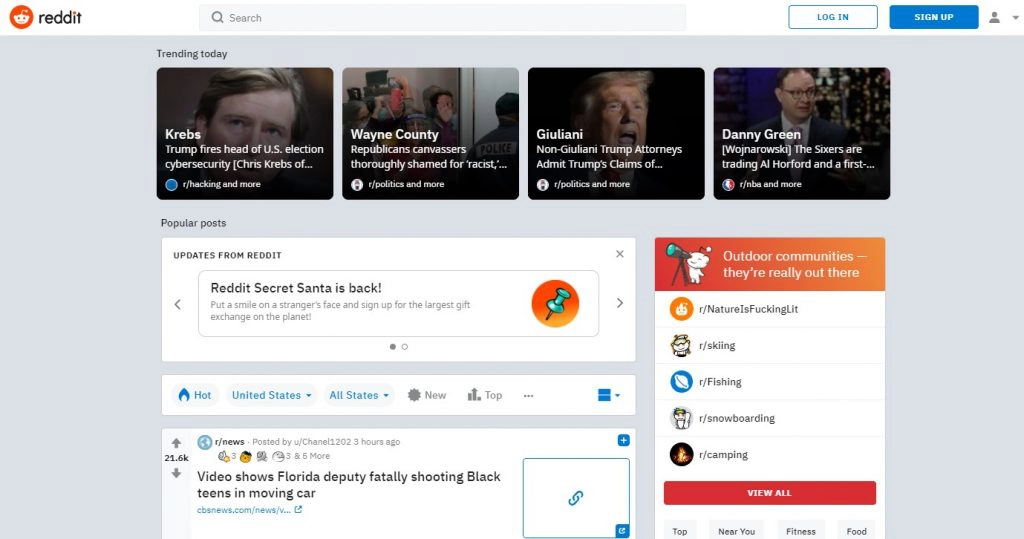Go to next update with right chevron
This screenshot has height=539, width=1024.
(620, 303)
